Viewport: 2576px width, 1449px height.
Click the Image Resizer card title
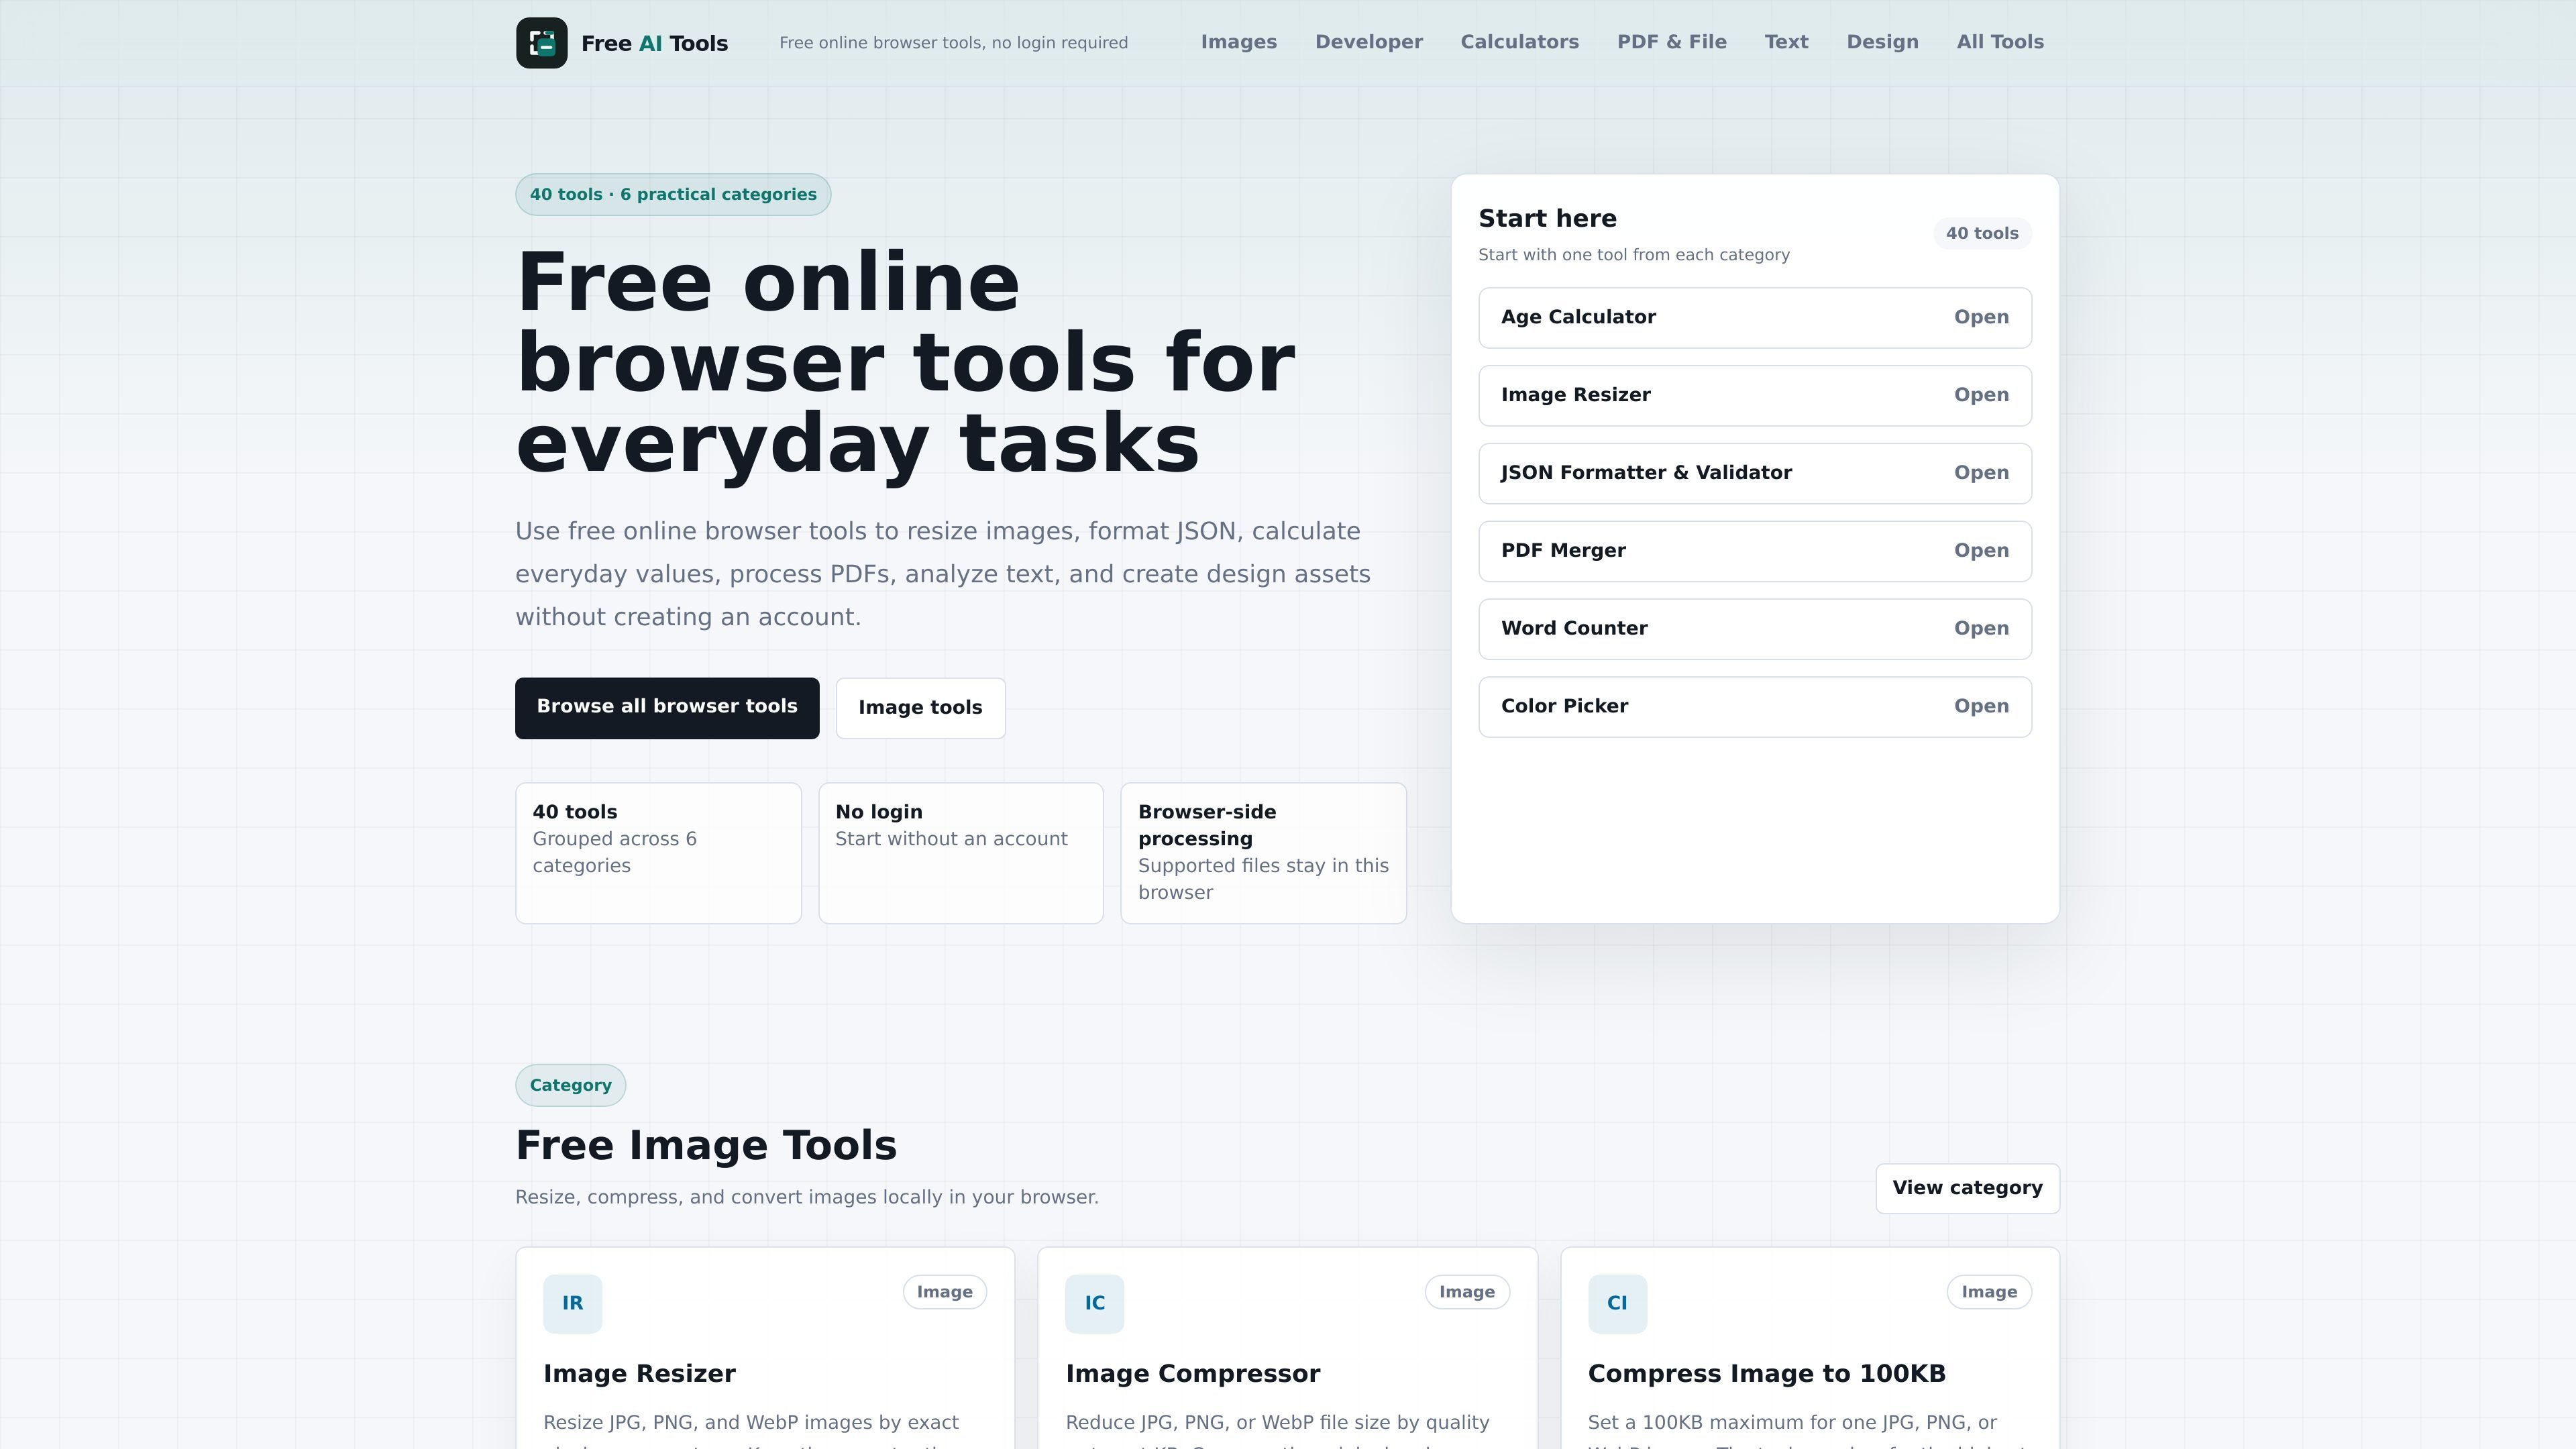tap(639, 1374)
